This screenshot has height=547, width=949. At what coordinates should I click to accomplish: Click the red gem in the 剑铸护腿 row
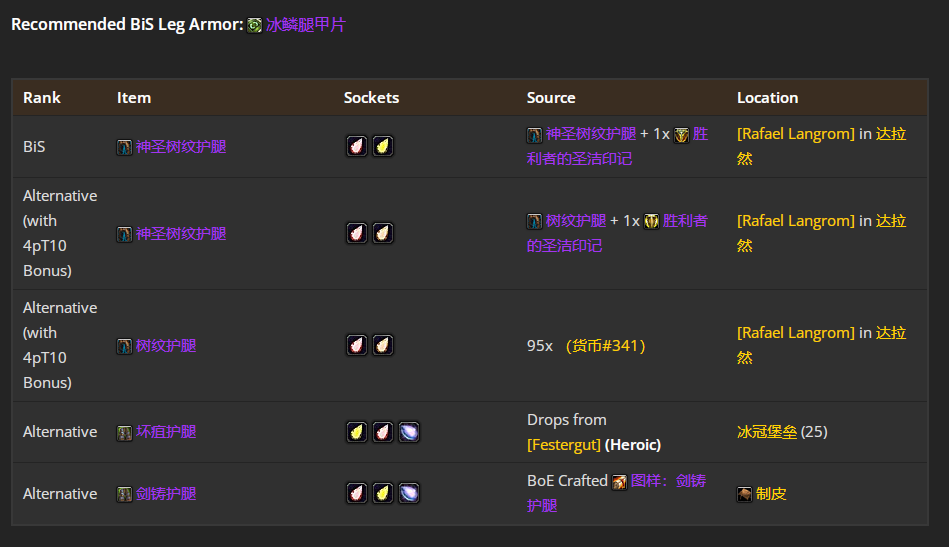point(356,493)
